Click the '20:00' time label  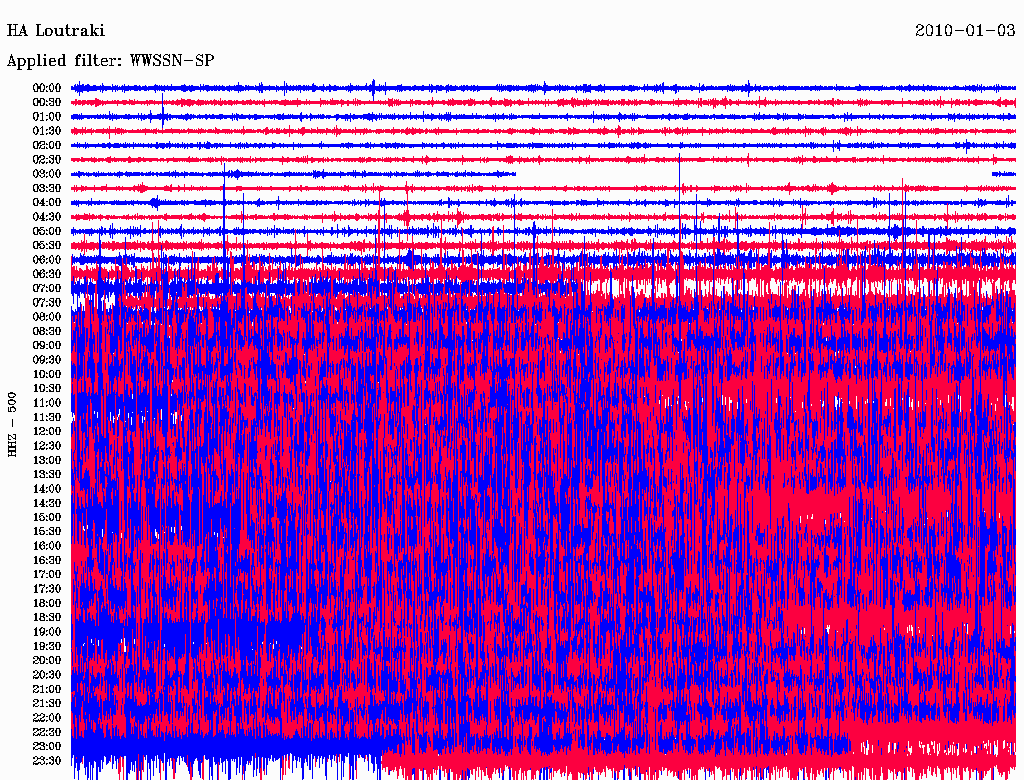click(47, 660)
